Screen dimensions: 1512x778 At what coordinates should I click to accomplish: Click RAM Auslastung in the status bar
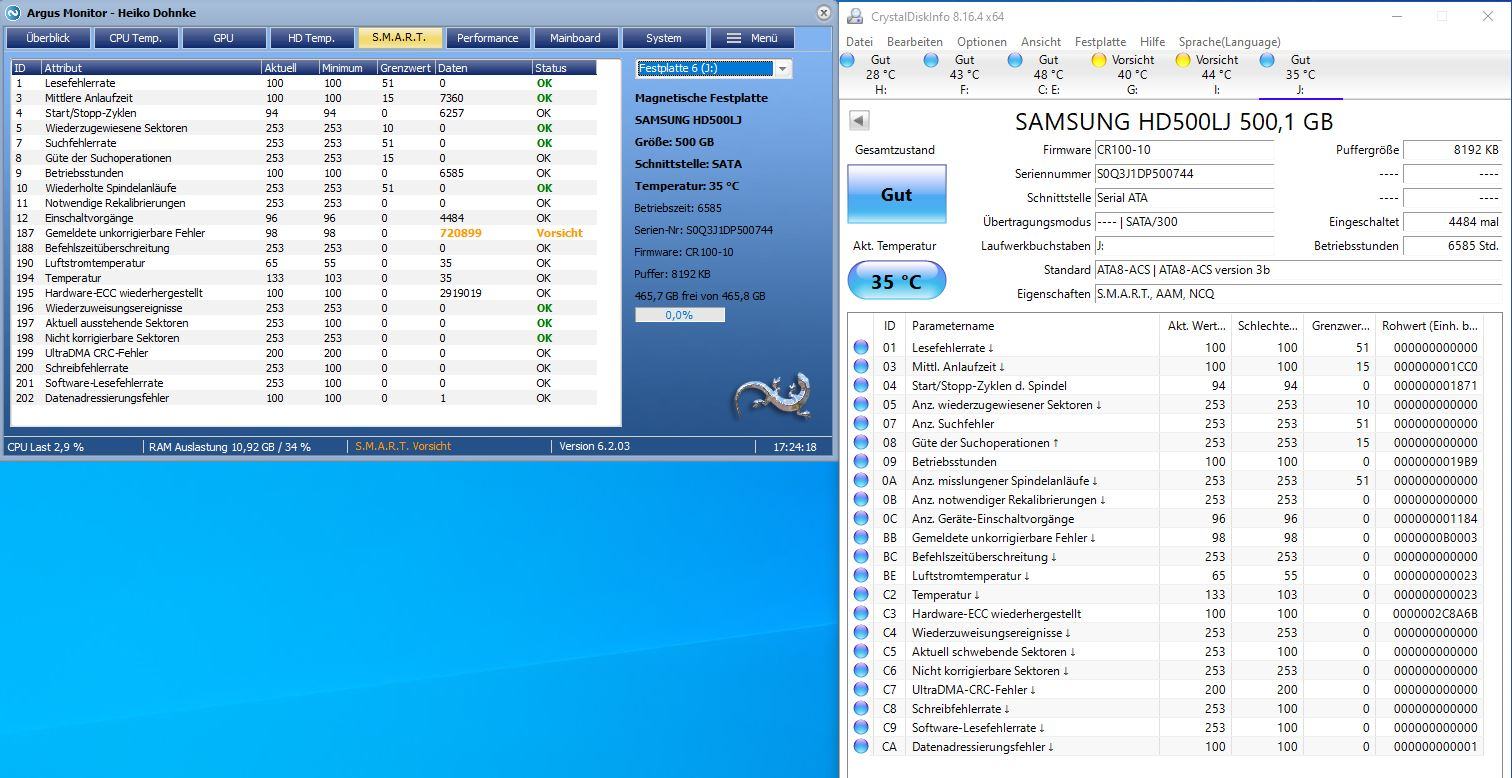pyautogui.click(x=230, y=447)
